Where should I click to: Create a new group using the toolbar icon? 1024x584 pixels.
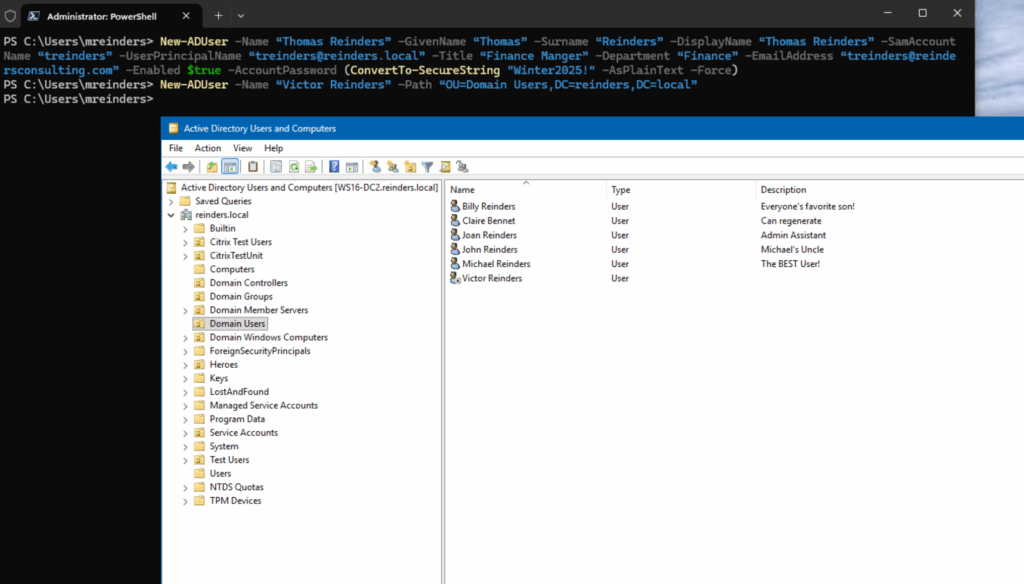[391, 166]
